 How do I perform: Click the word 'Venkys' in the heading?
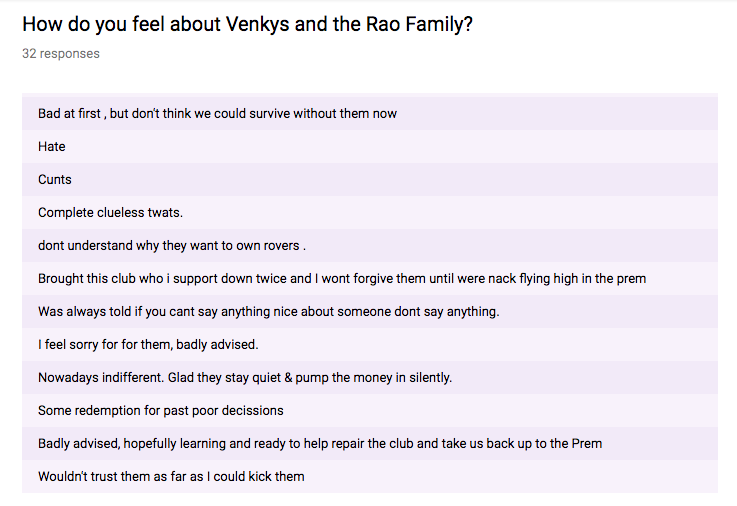[258, 24]
